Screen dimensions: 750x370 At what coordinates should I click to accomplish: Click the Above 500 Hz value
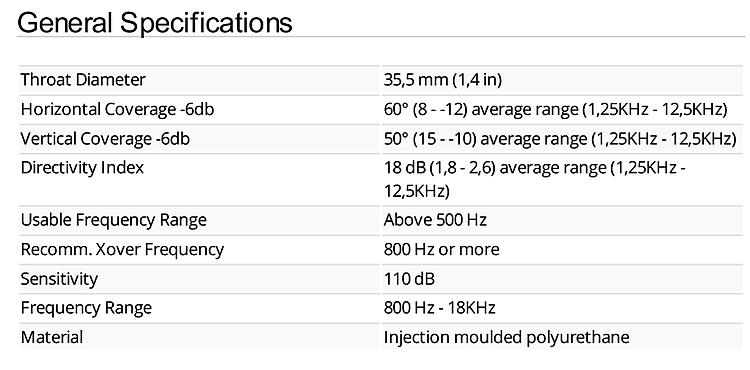[x=435, y=220]
